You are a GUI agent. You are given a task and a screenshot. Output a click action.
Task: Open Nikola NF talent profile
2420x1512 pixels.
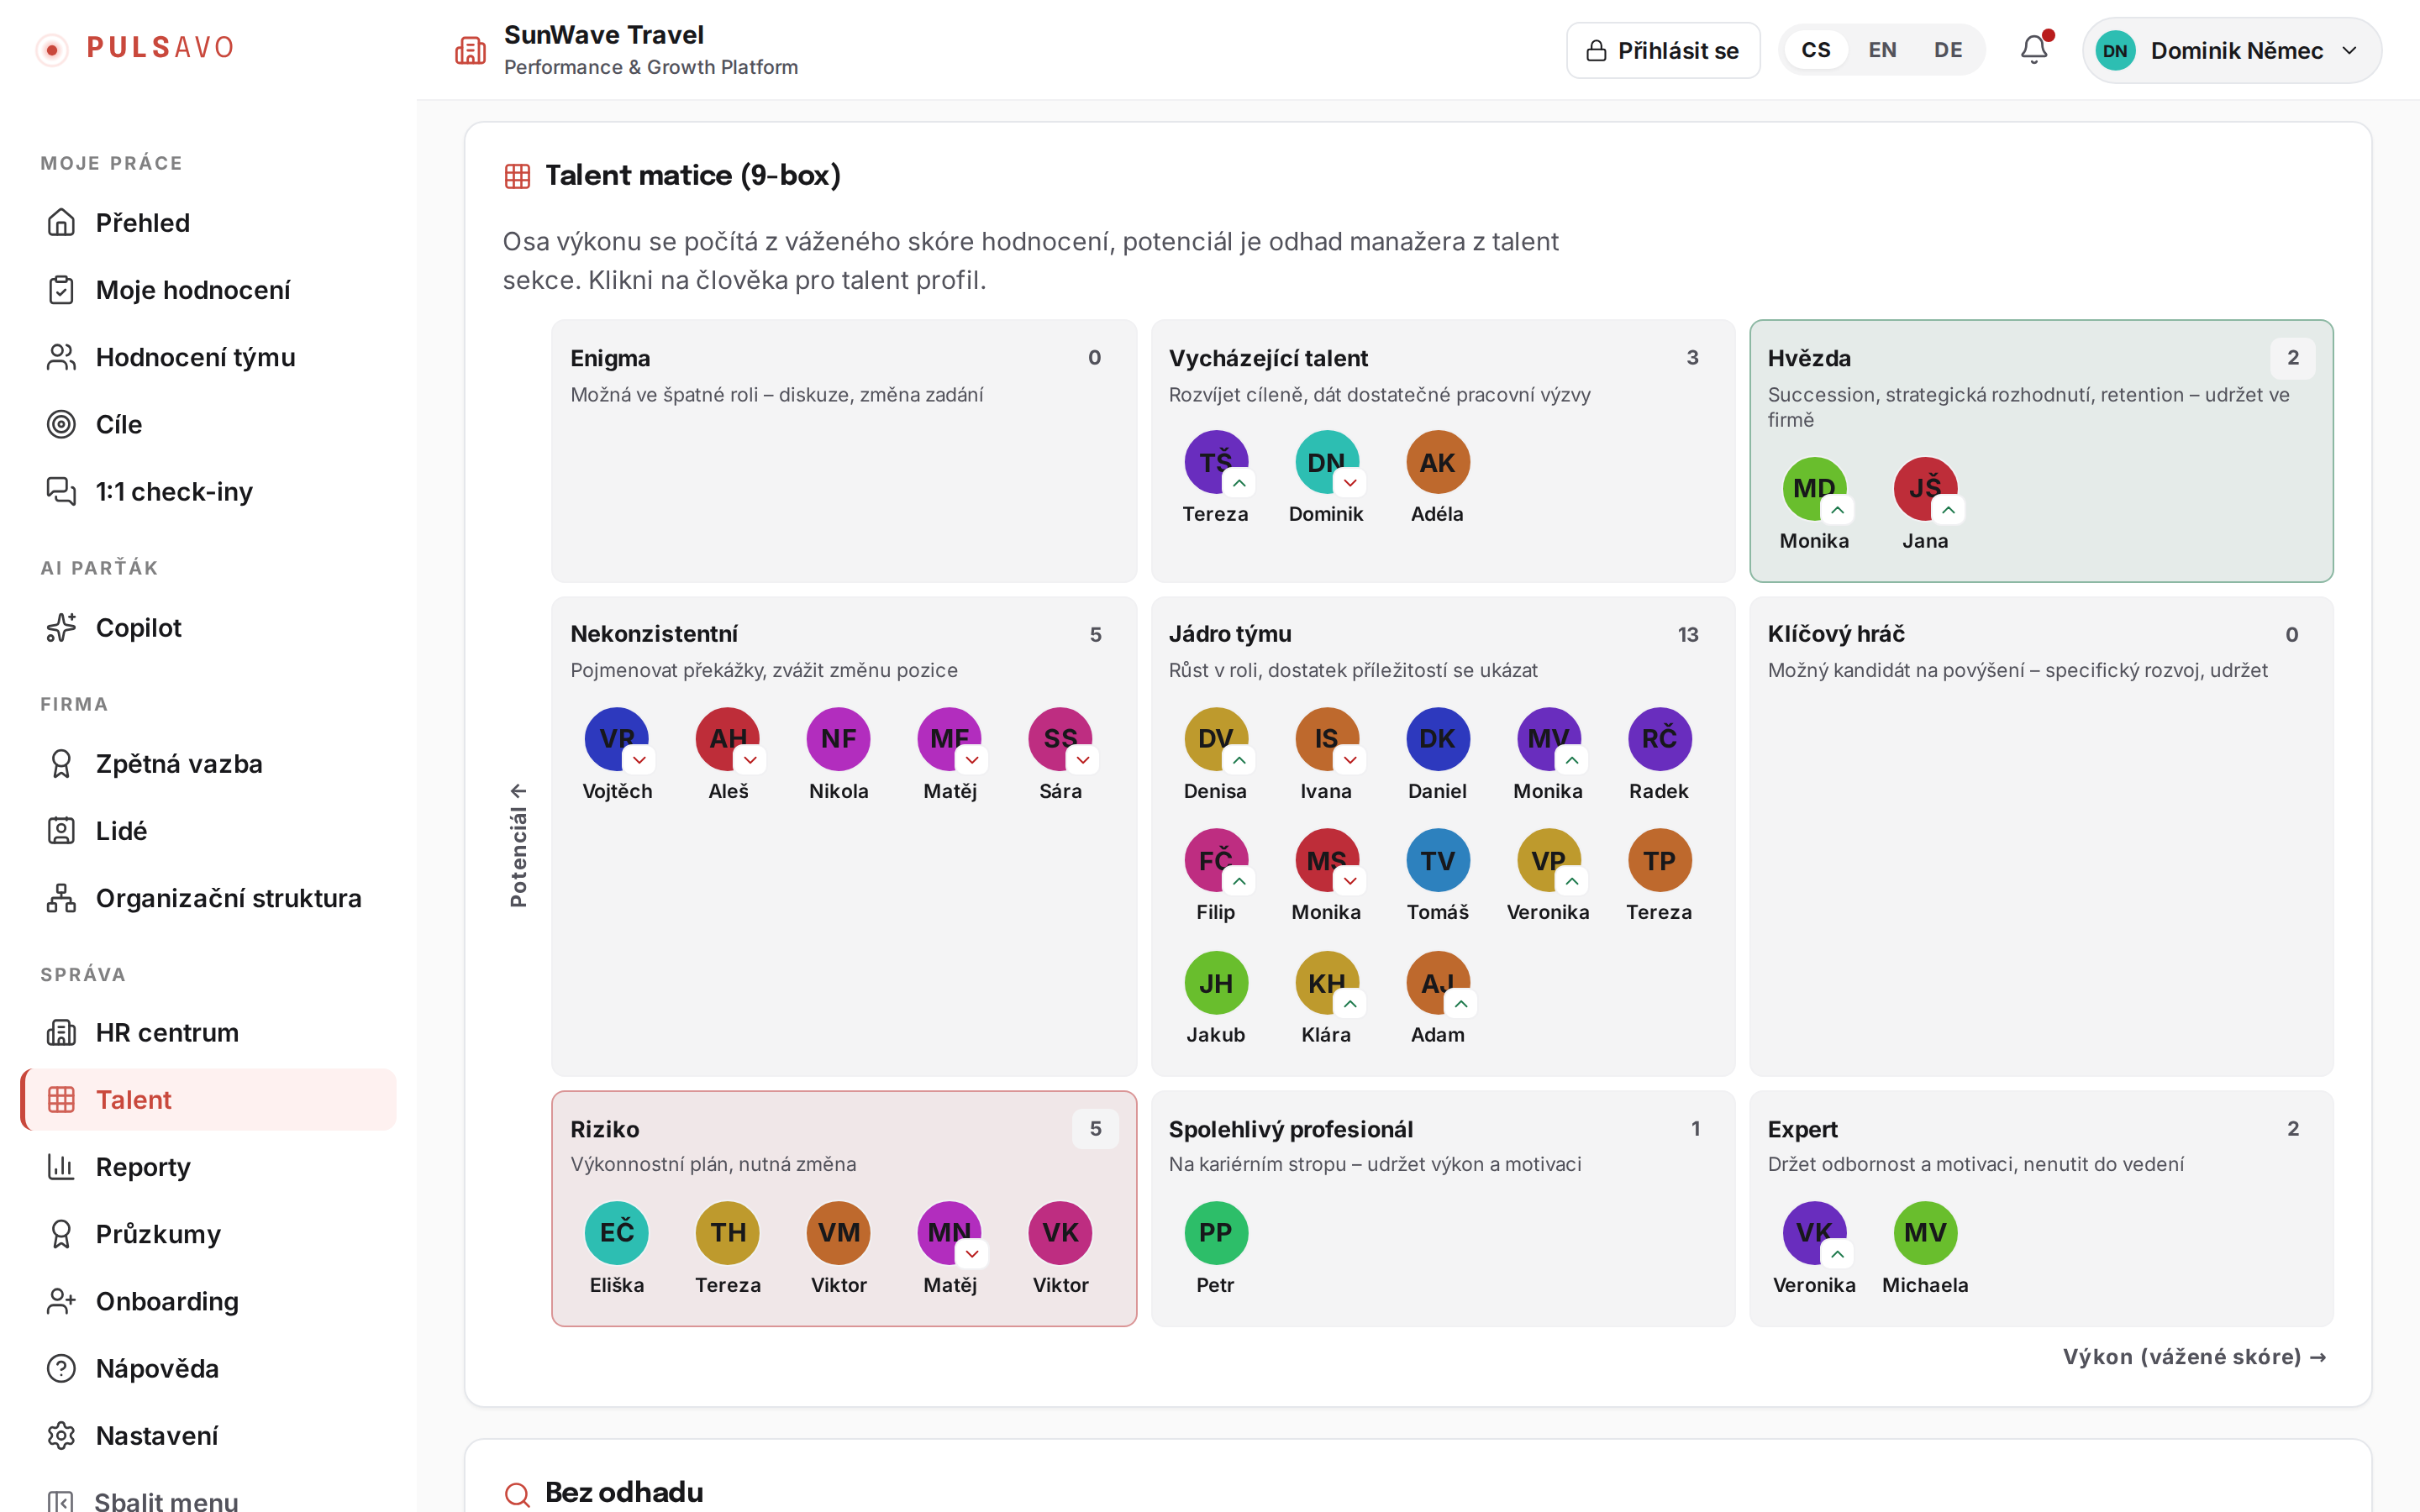click(x=838, y=755)
